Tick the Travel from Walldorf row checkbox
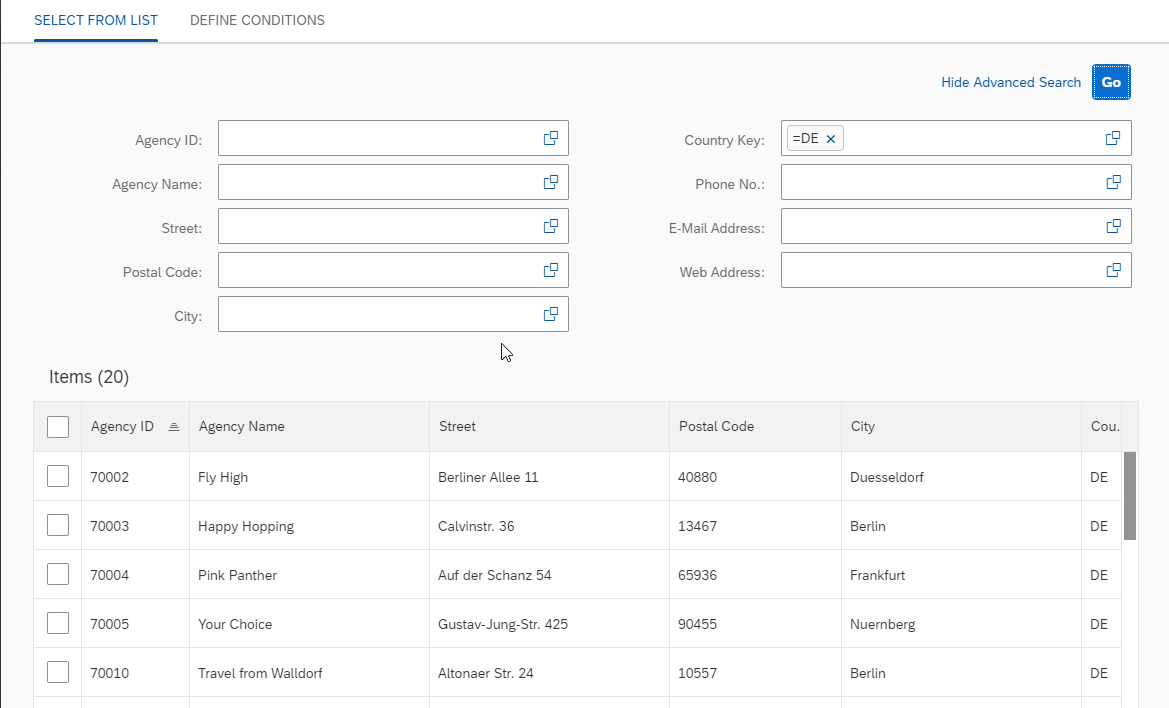1169x708 pixels. point(58,672)
